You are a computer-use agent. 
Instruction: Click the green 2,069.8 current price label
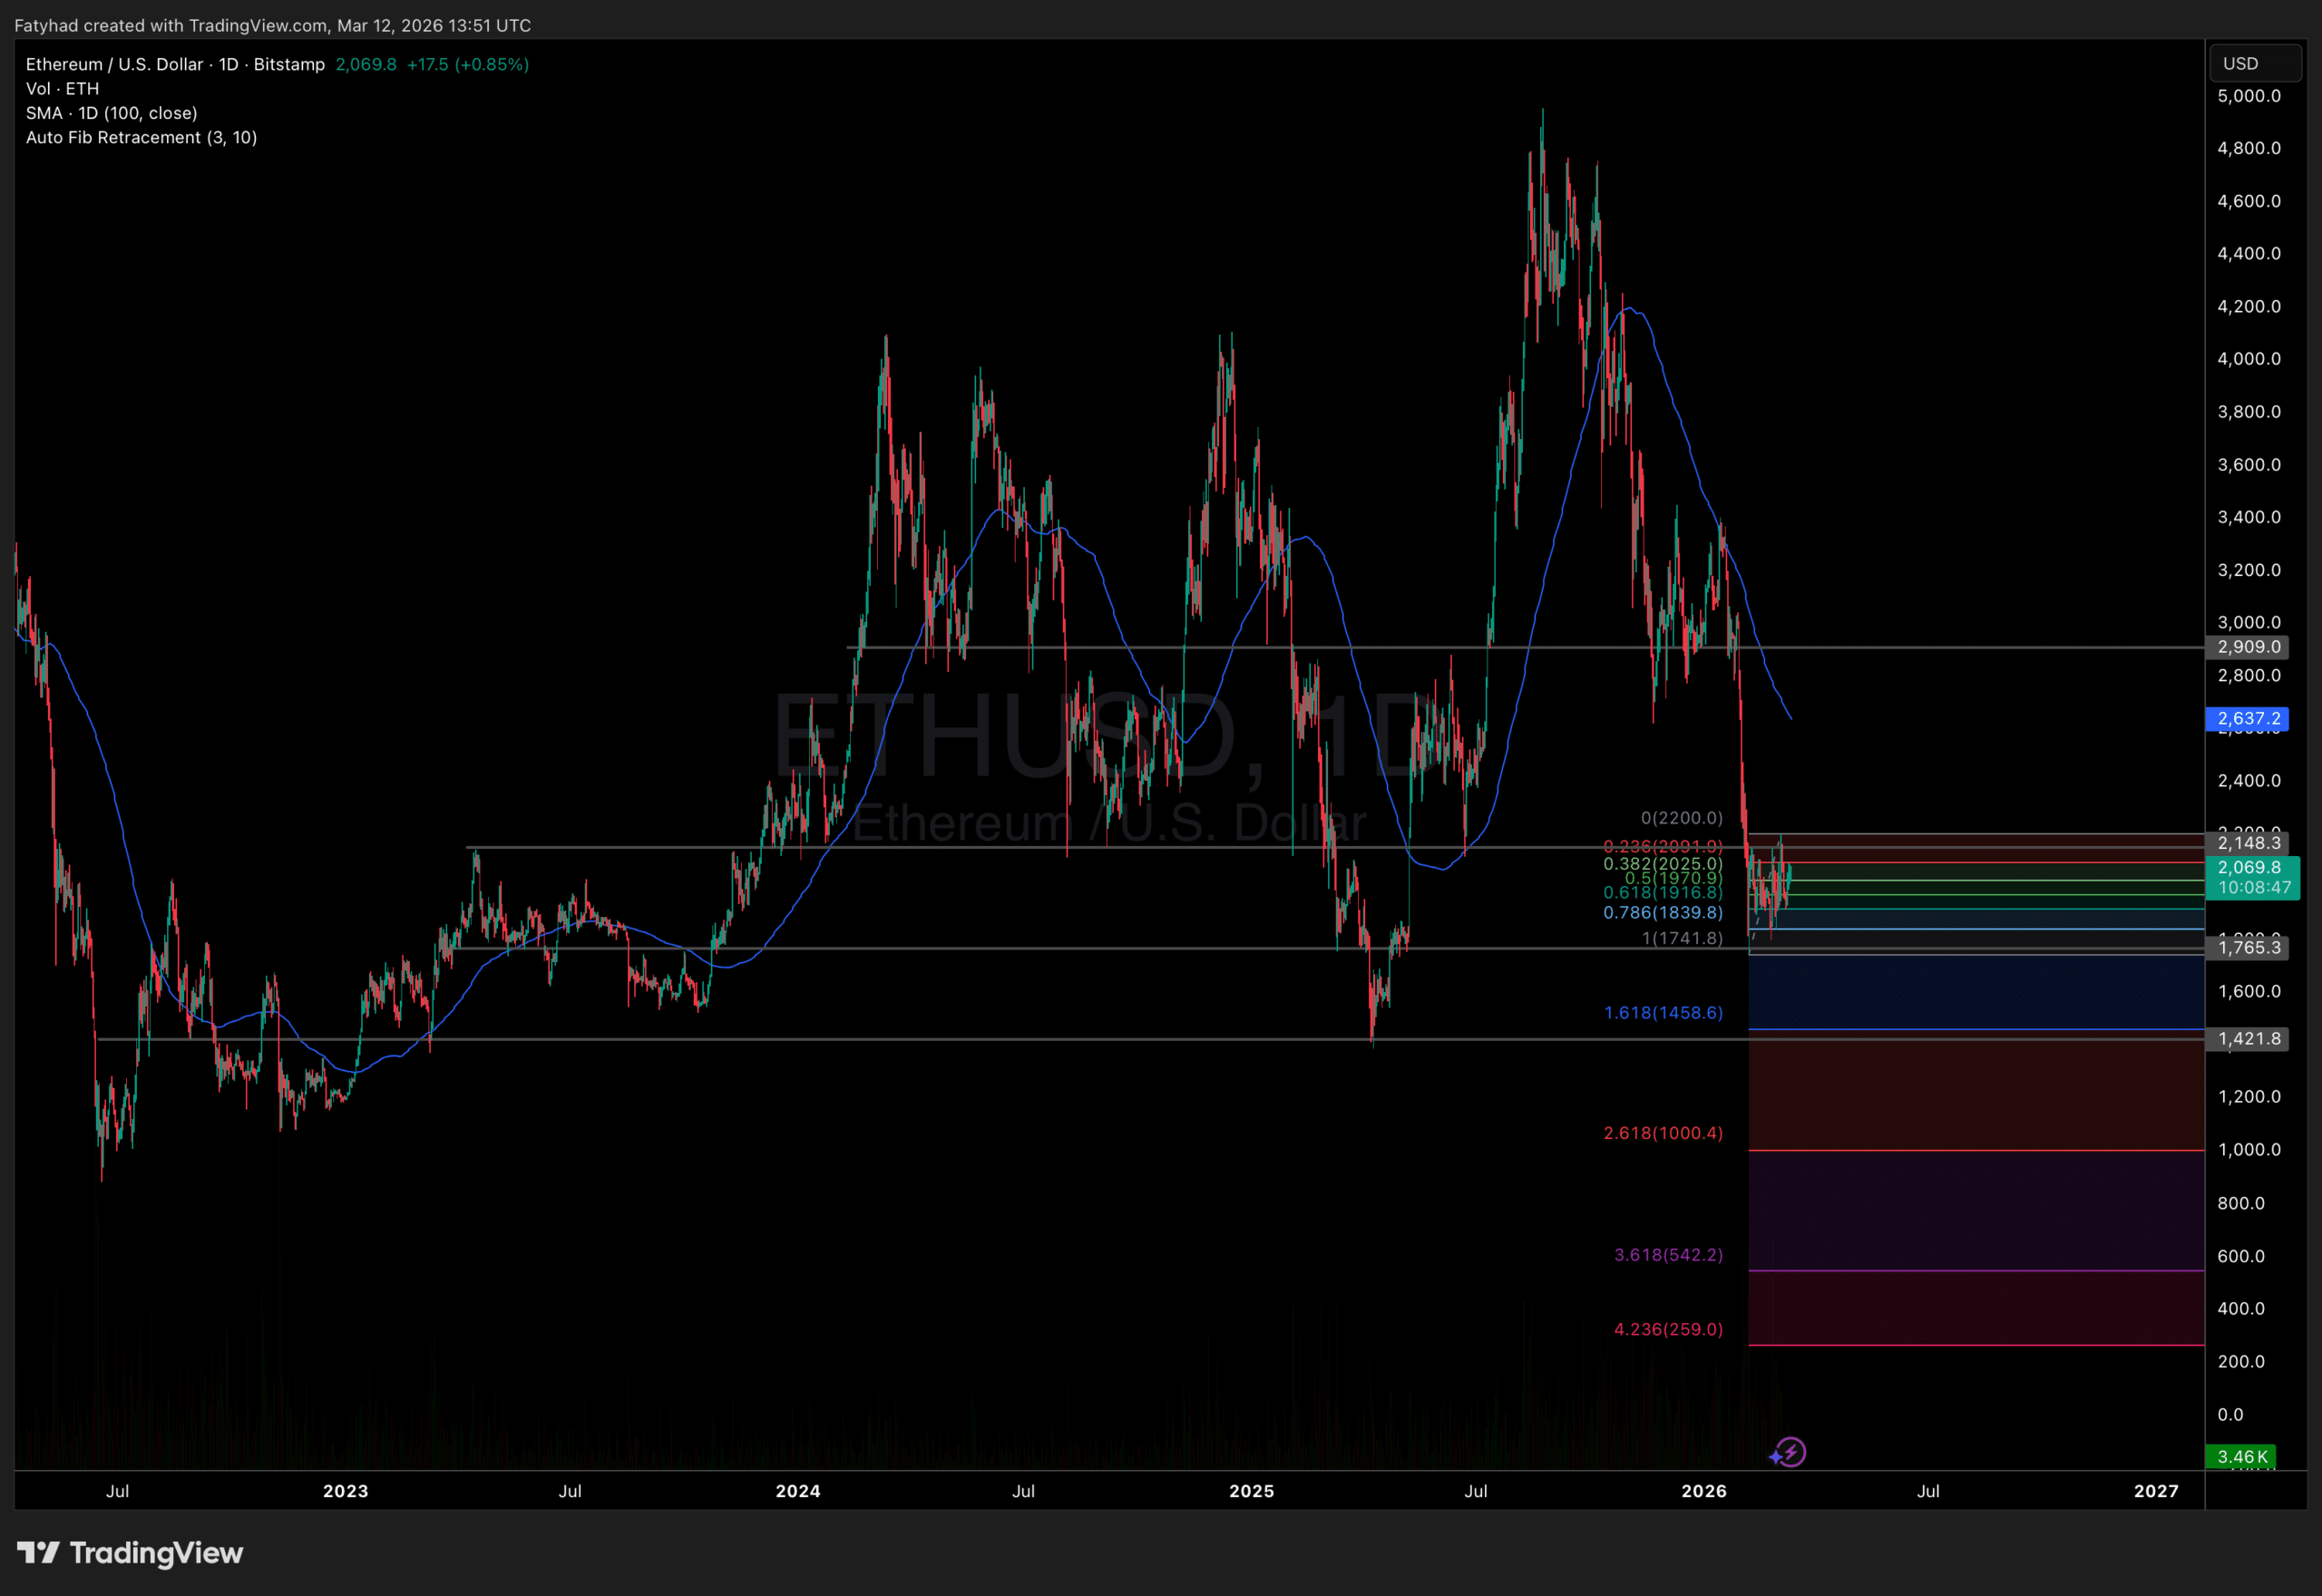pos(2250,867)
